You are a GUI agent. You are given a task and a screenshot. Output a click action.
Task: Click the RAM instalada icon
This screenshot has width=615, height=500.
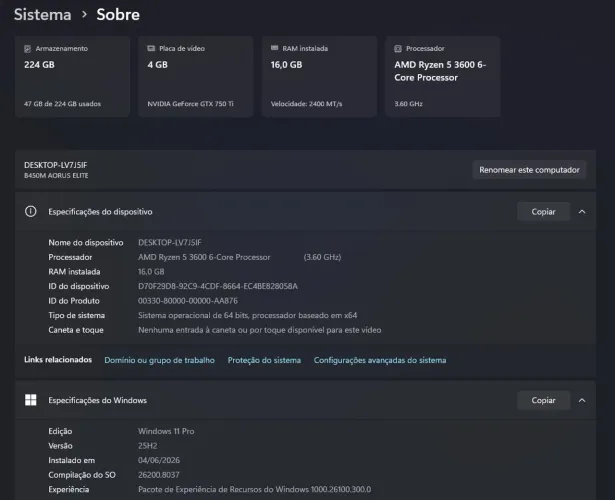[275, 48]
